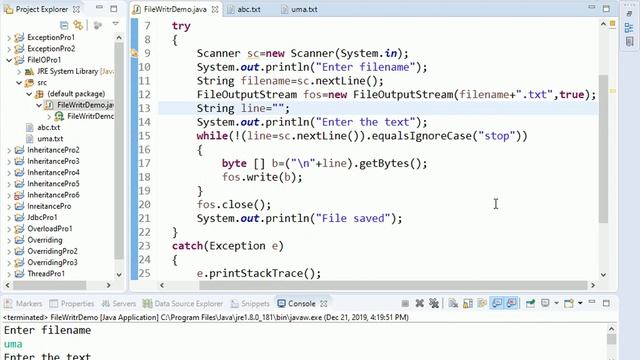This screenshot has height=360, width=640.
Task: Collapse all in Project Explorer
Action: pyautogui.click(x=64, y=25)
